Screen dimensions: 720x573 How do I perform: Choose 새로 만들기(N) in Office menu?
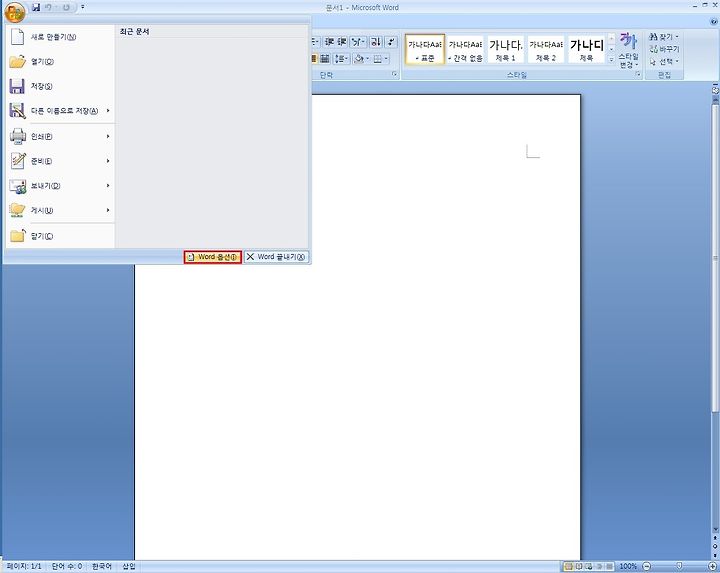tap(60, 37)
